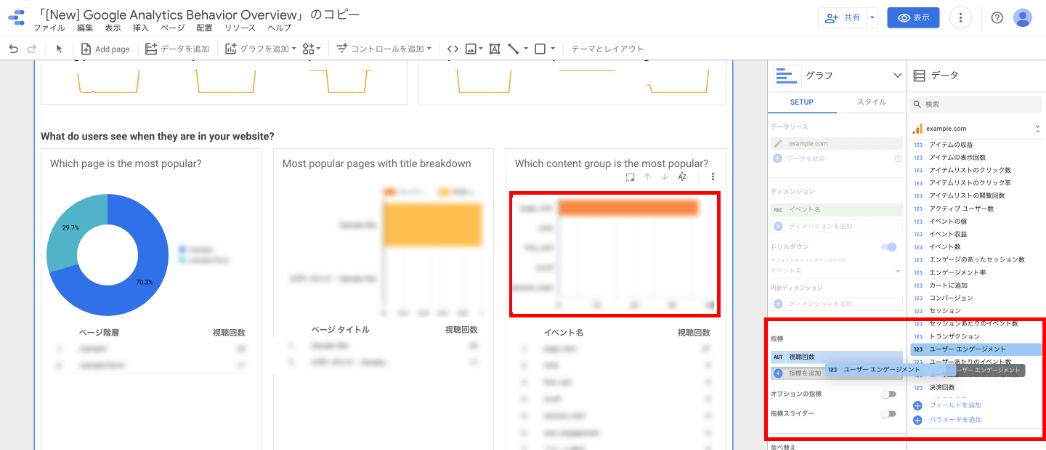The height and width of the screenshot is (450, 1046).
Task: Click the bar chart type icon in panel
Action: point(787,76)
